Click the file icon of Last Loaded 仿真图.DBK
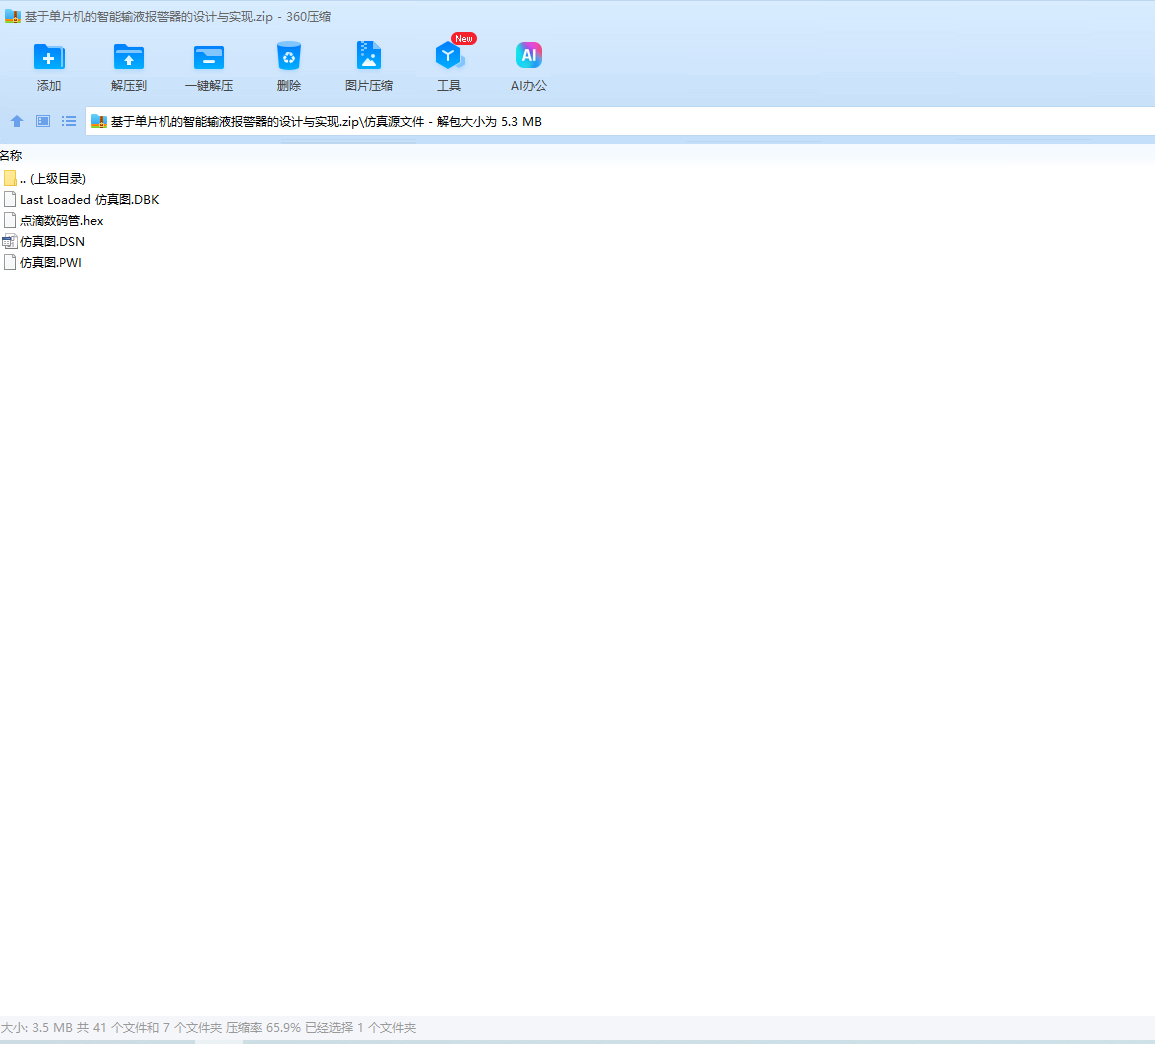 tap(10, 200)
